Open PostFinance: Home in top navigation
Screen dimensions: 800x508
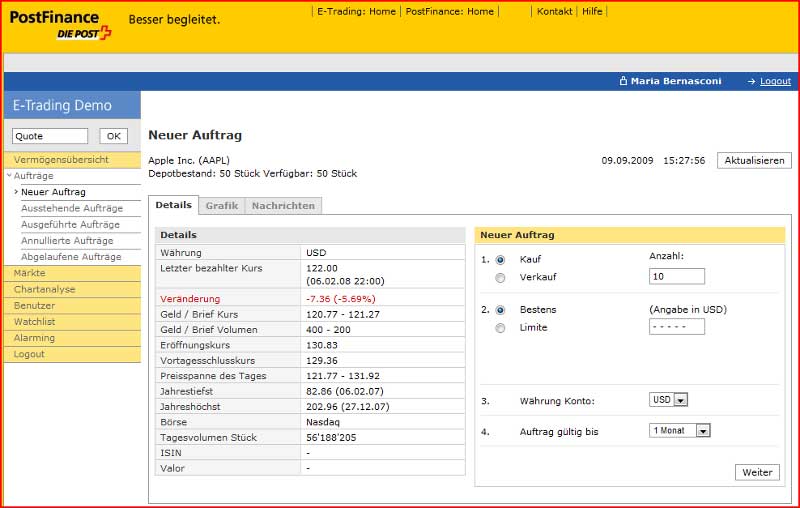[449, 11]
